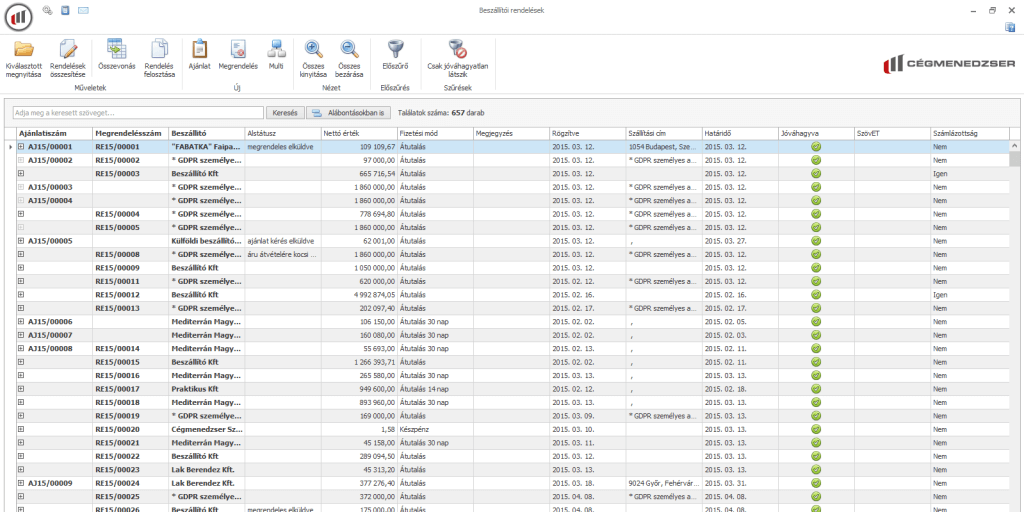The height and width of the screenshot is (512, 1024).
Task: Expand the AJ15/00001 row
Action: (x=21, y=146)
